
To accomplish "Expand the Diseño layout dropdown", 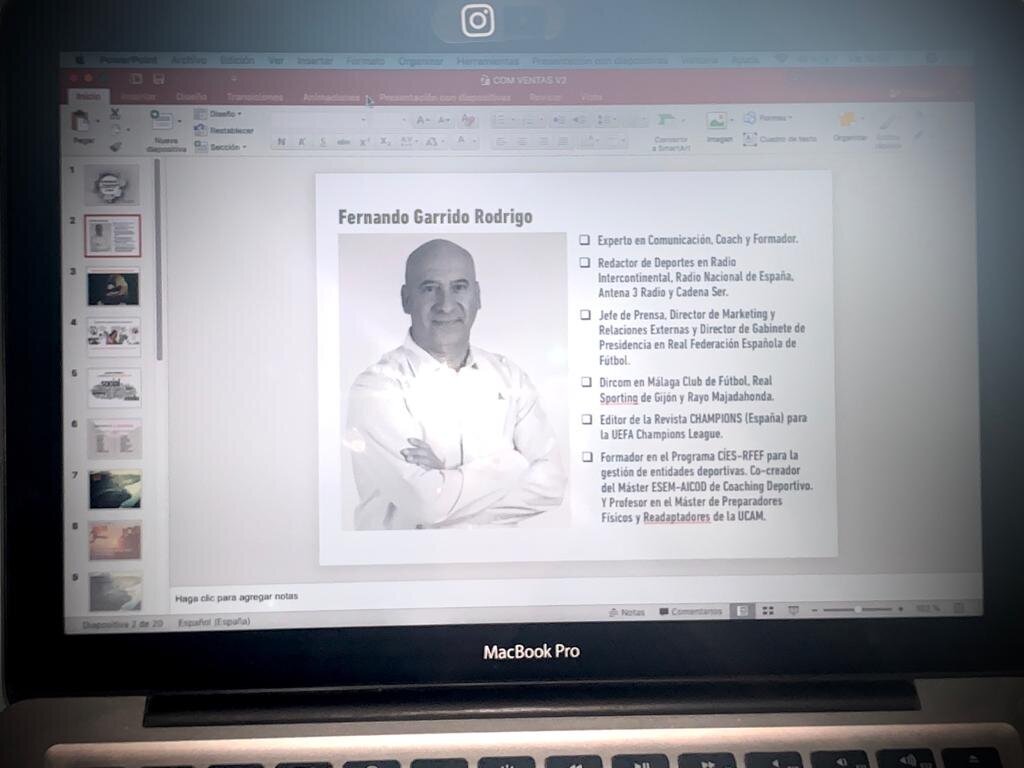I will tap(222, 114).
